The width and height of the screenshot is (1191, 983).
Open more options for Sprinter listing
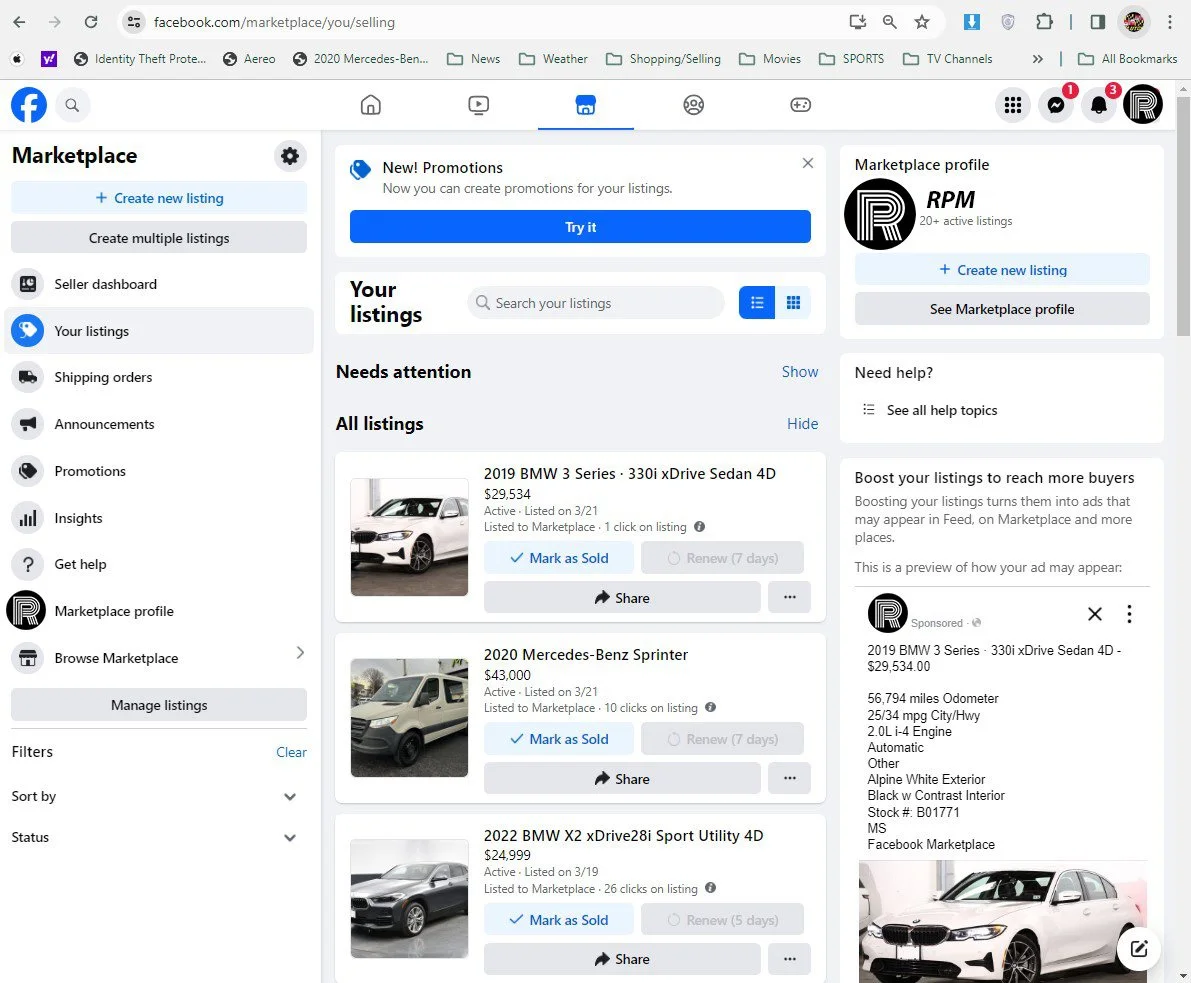[x=790, y=779]
